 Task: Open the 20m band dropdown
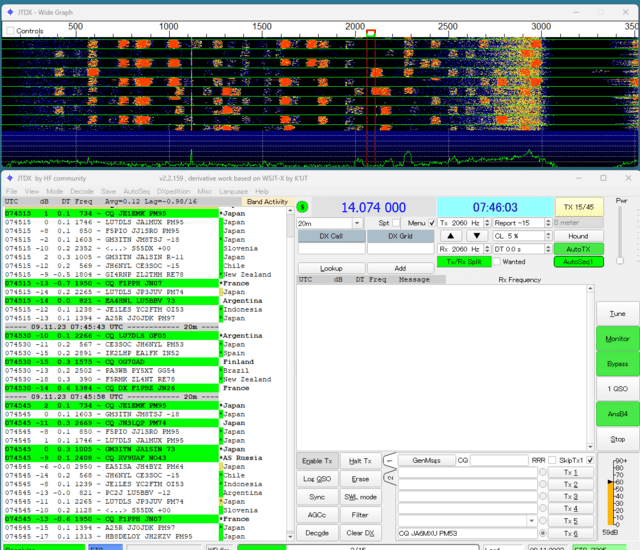[357, 223]
